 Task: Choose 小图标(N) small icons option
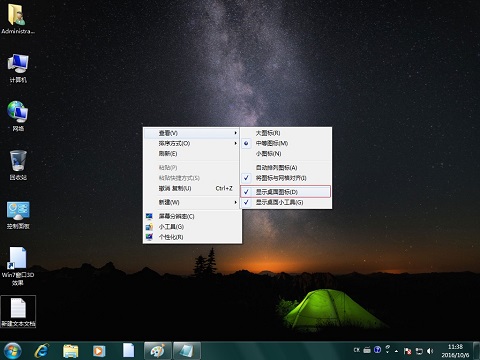tap(286, 154)
